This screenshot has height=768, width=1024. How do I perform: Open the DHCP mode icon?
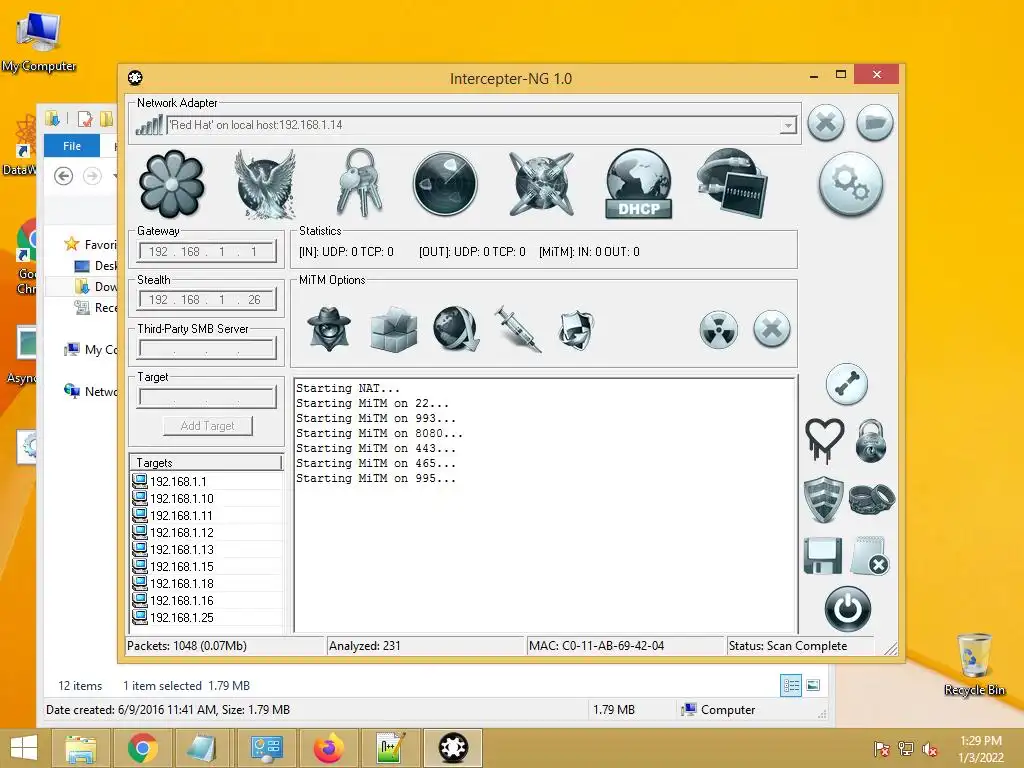pos(639,184)
